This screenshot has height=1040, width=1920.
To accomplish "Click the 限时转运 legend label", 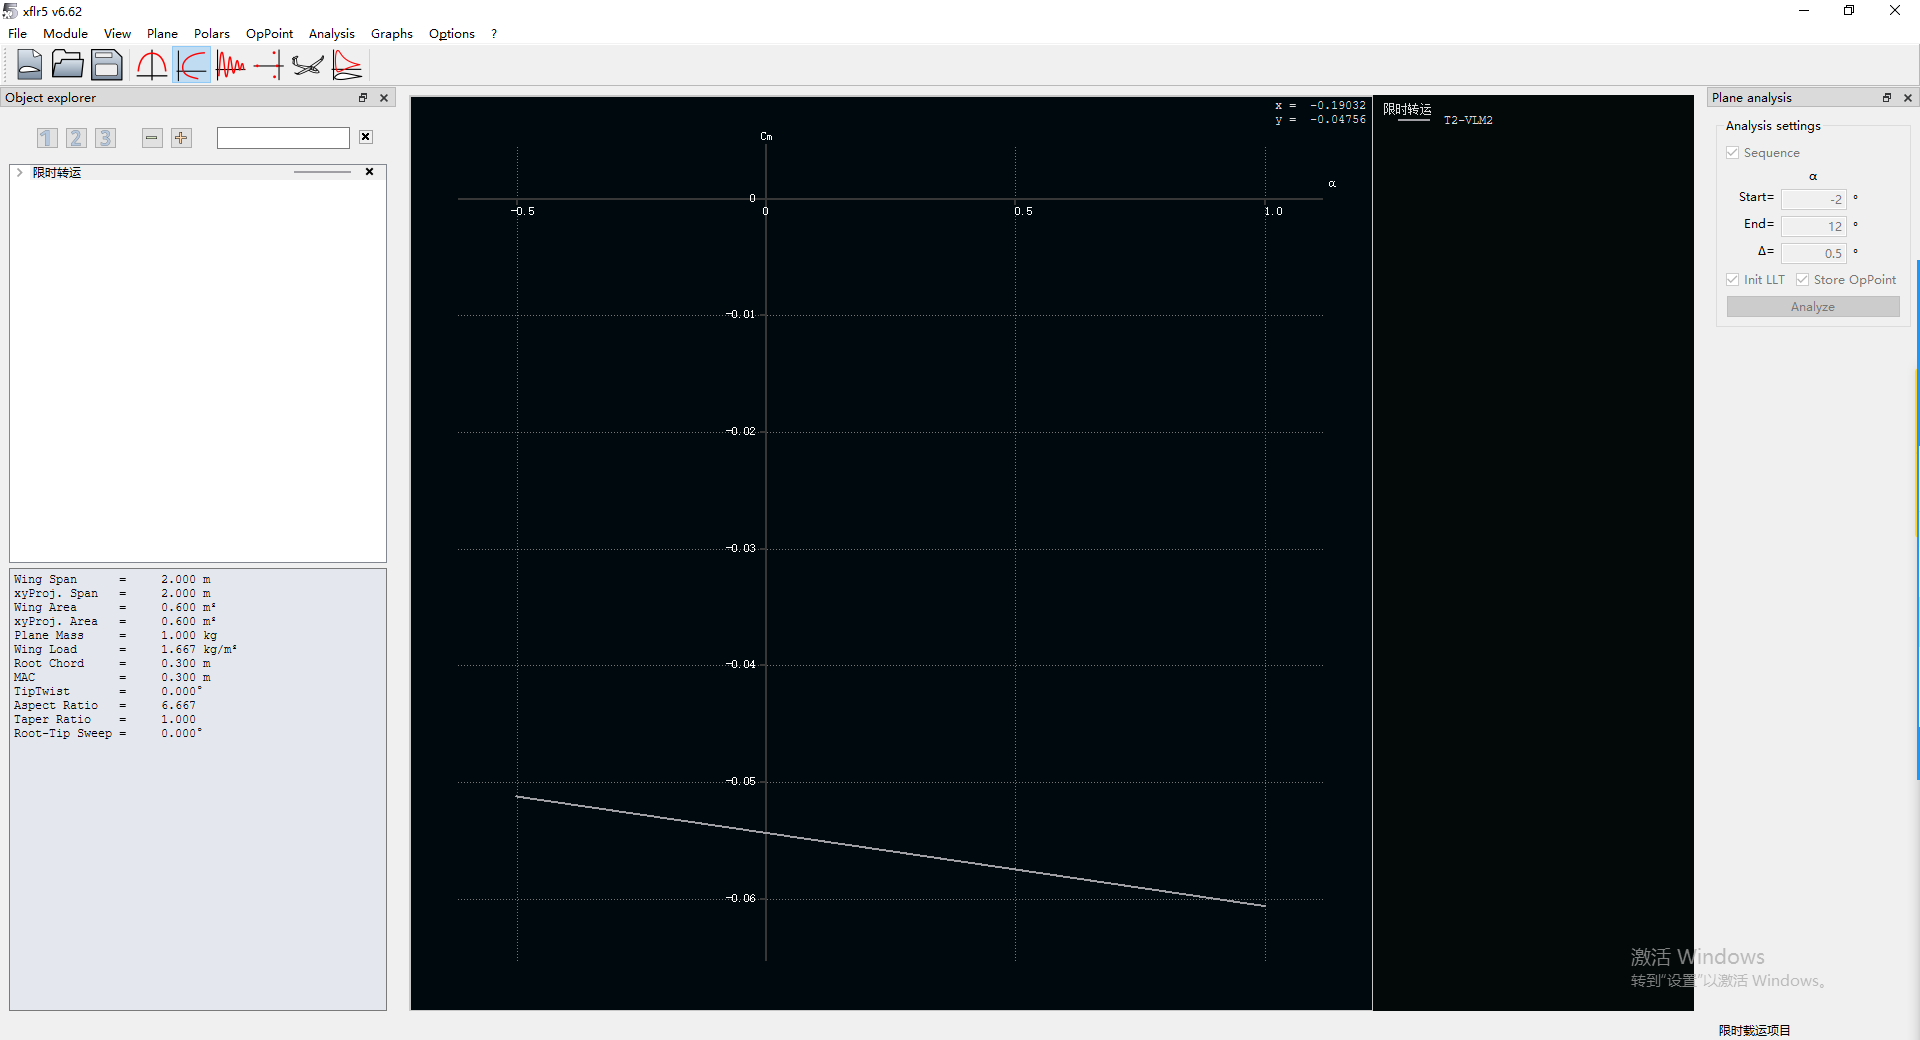I will 1407,109.
